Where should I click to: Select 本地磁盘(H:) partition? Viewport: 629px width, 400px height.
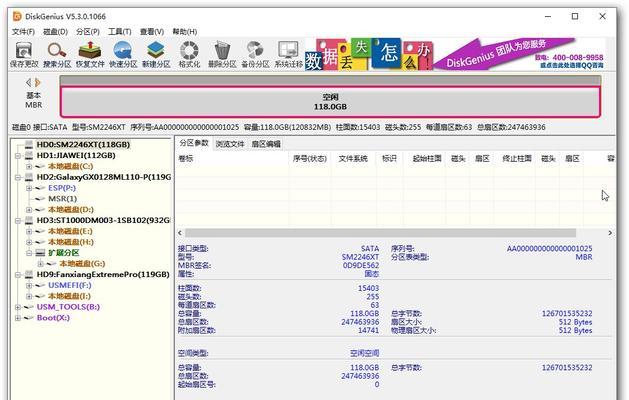point(71,242)
